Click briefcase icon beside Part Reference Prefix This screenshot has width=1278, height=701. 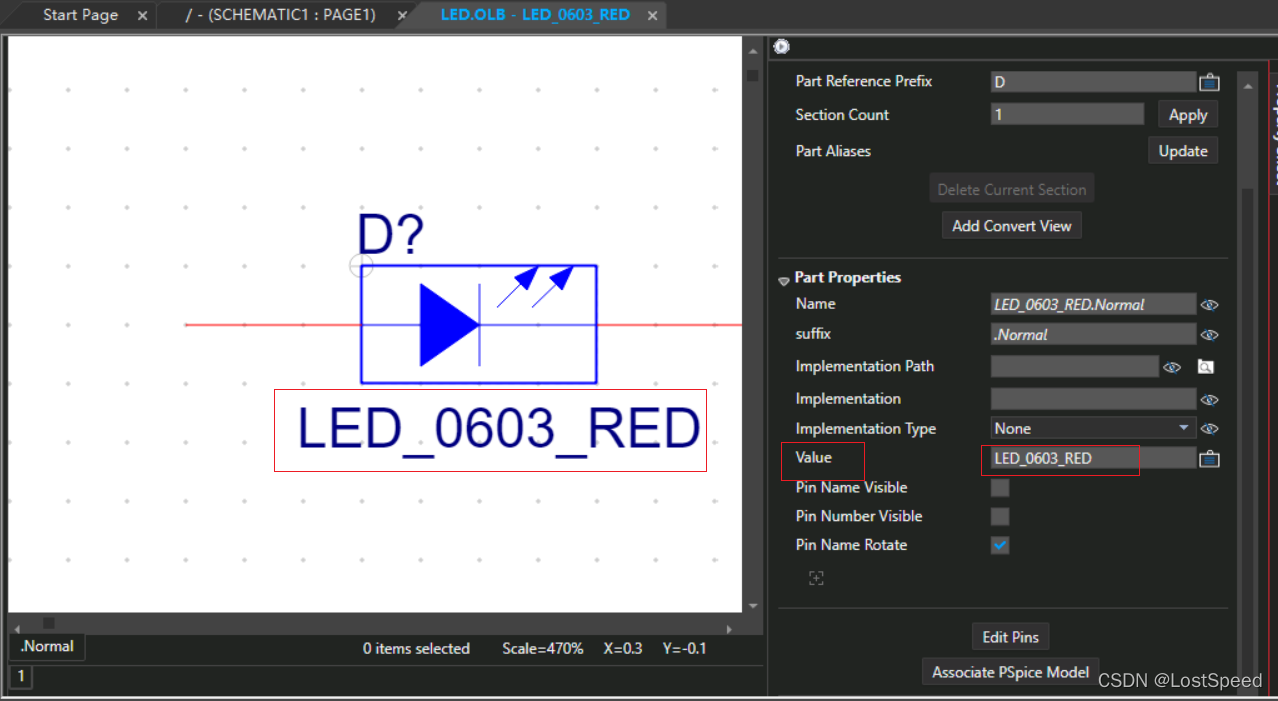1209,82
